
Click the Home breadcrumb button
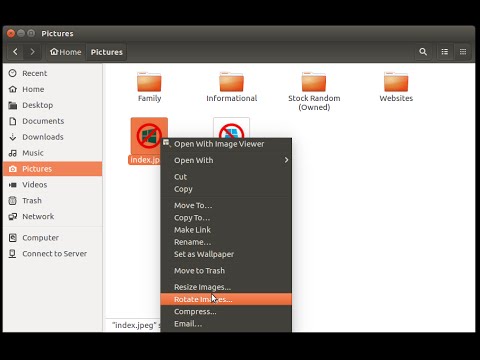coord(66,52)
